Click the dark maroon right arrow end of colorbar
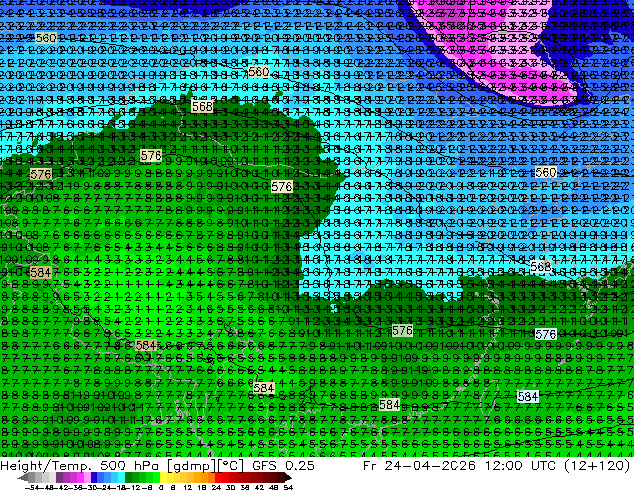Viewport: 634px width, 490px height. [287, 477]
